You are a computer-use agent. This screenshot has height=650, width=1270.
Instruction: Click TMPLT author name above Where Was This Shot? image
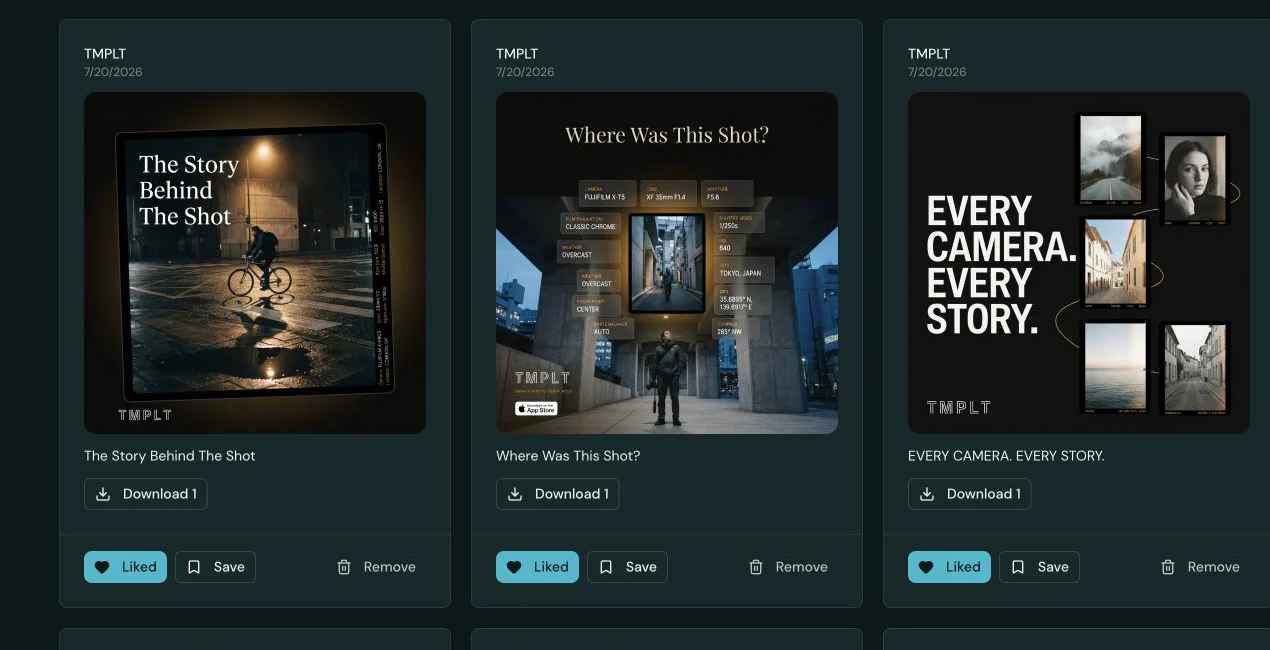(517, 54)
